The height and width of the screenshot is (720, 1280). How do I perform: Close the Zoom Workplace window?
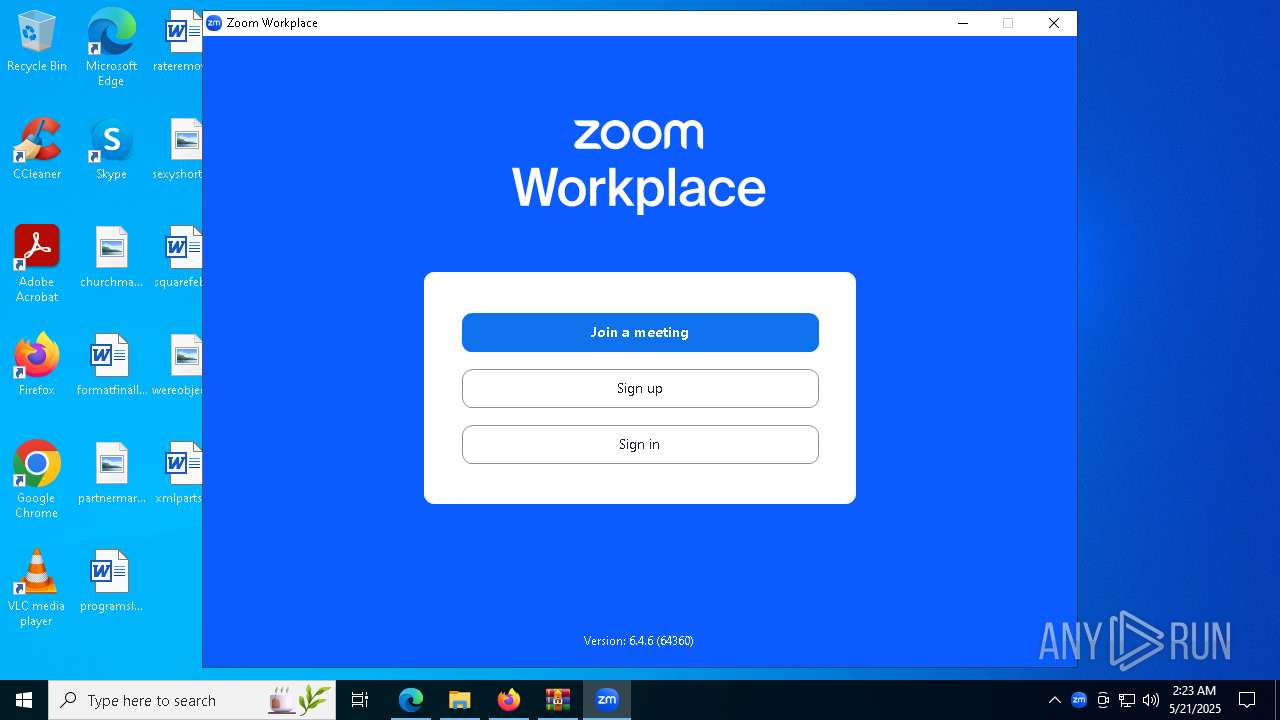pyautogui.click(x=1054, y=23)
